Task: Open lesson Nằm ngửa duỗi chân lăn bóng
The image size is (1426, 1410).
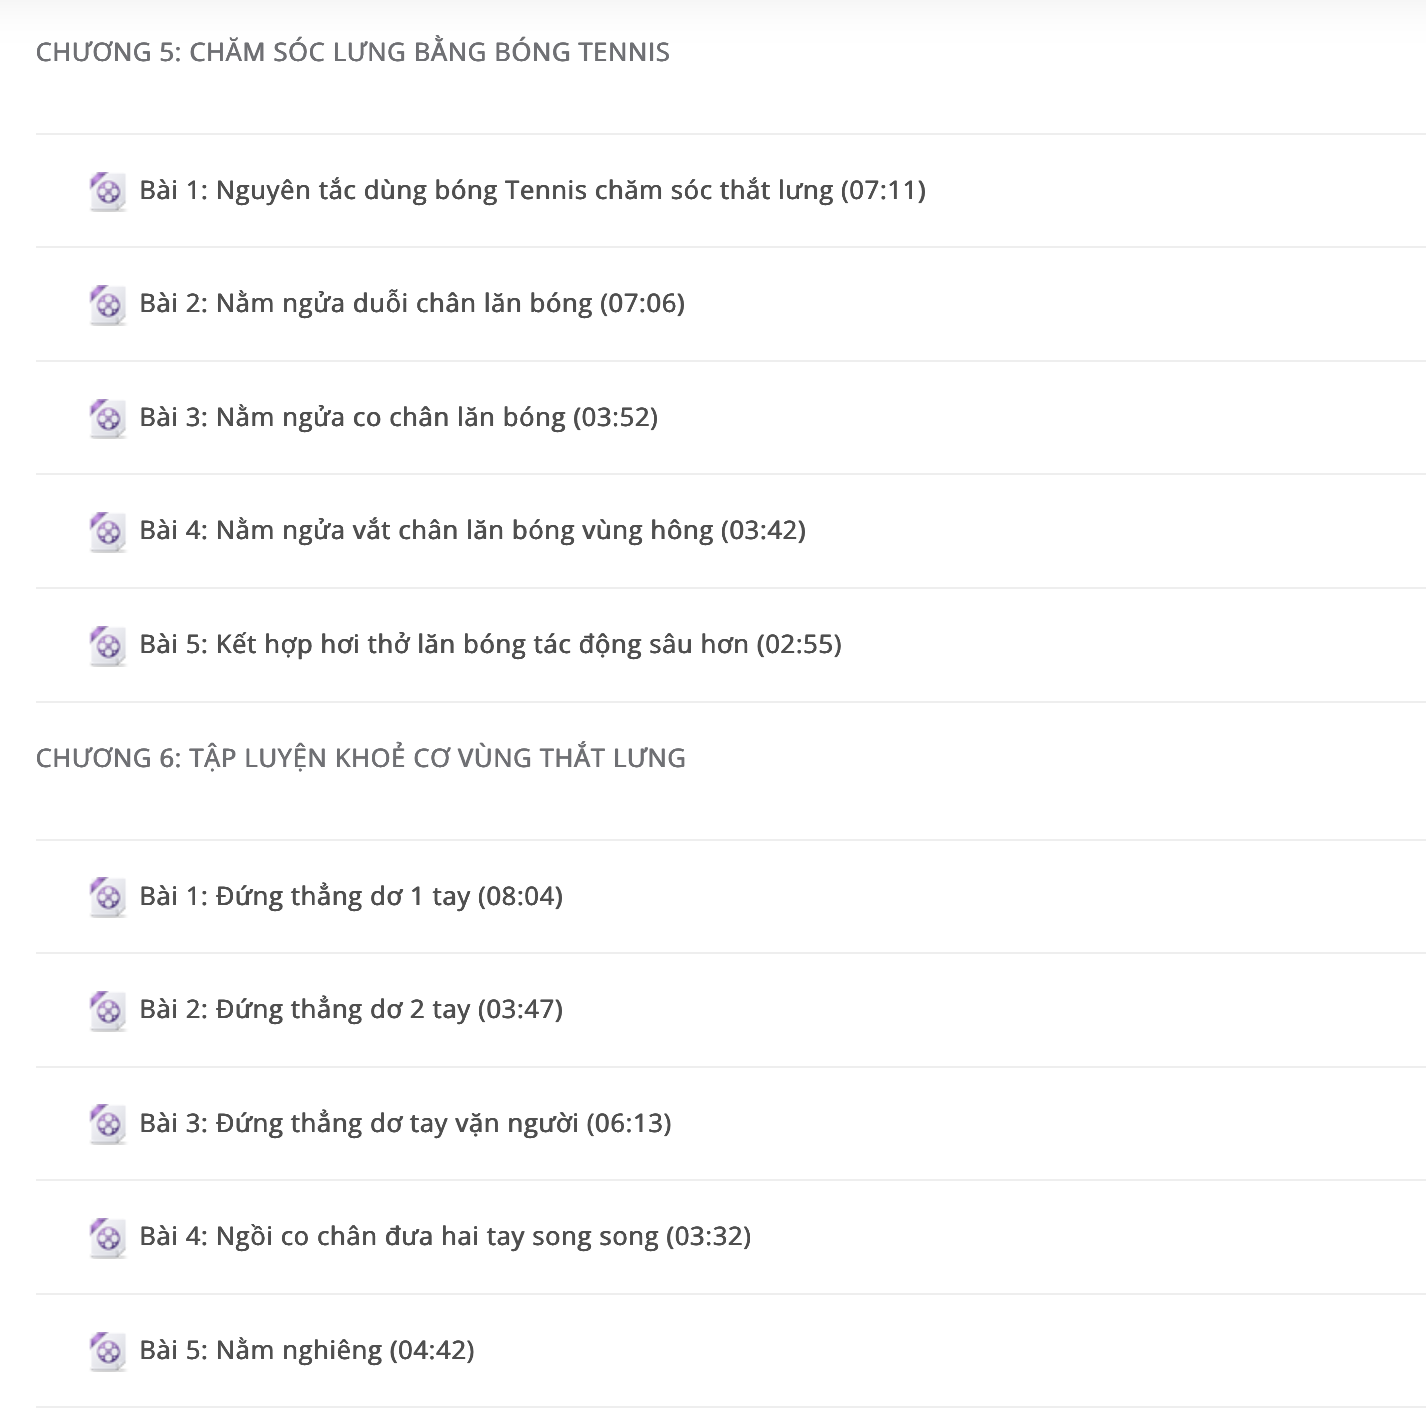Action: point(412,303)
